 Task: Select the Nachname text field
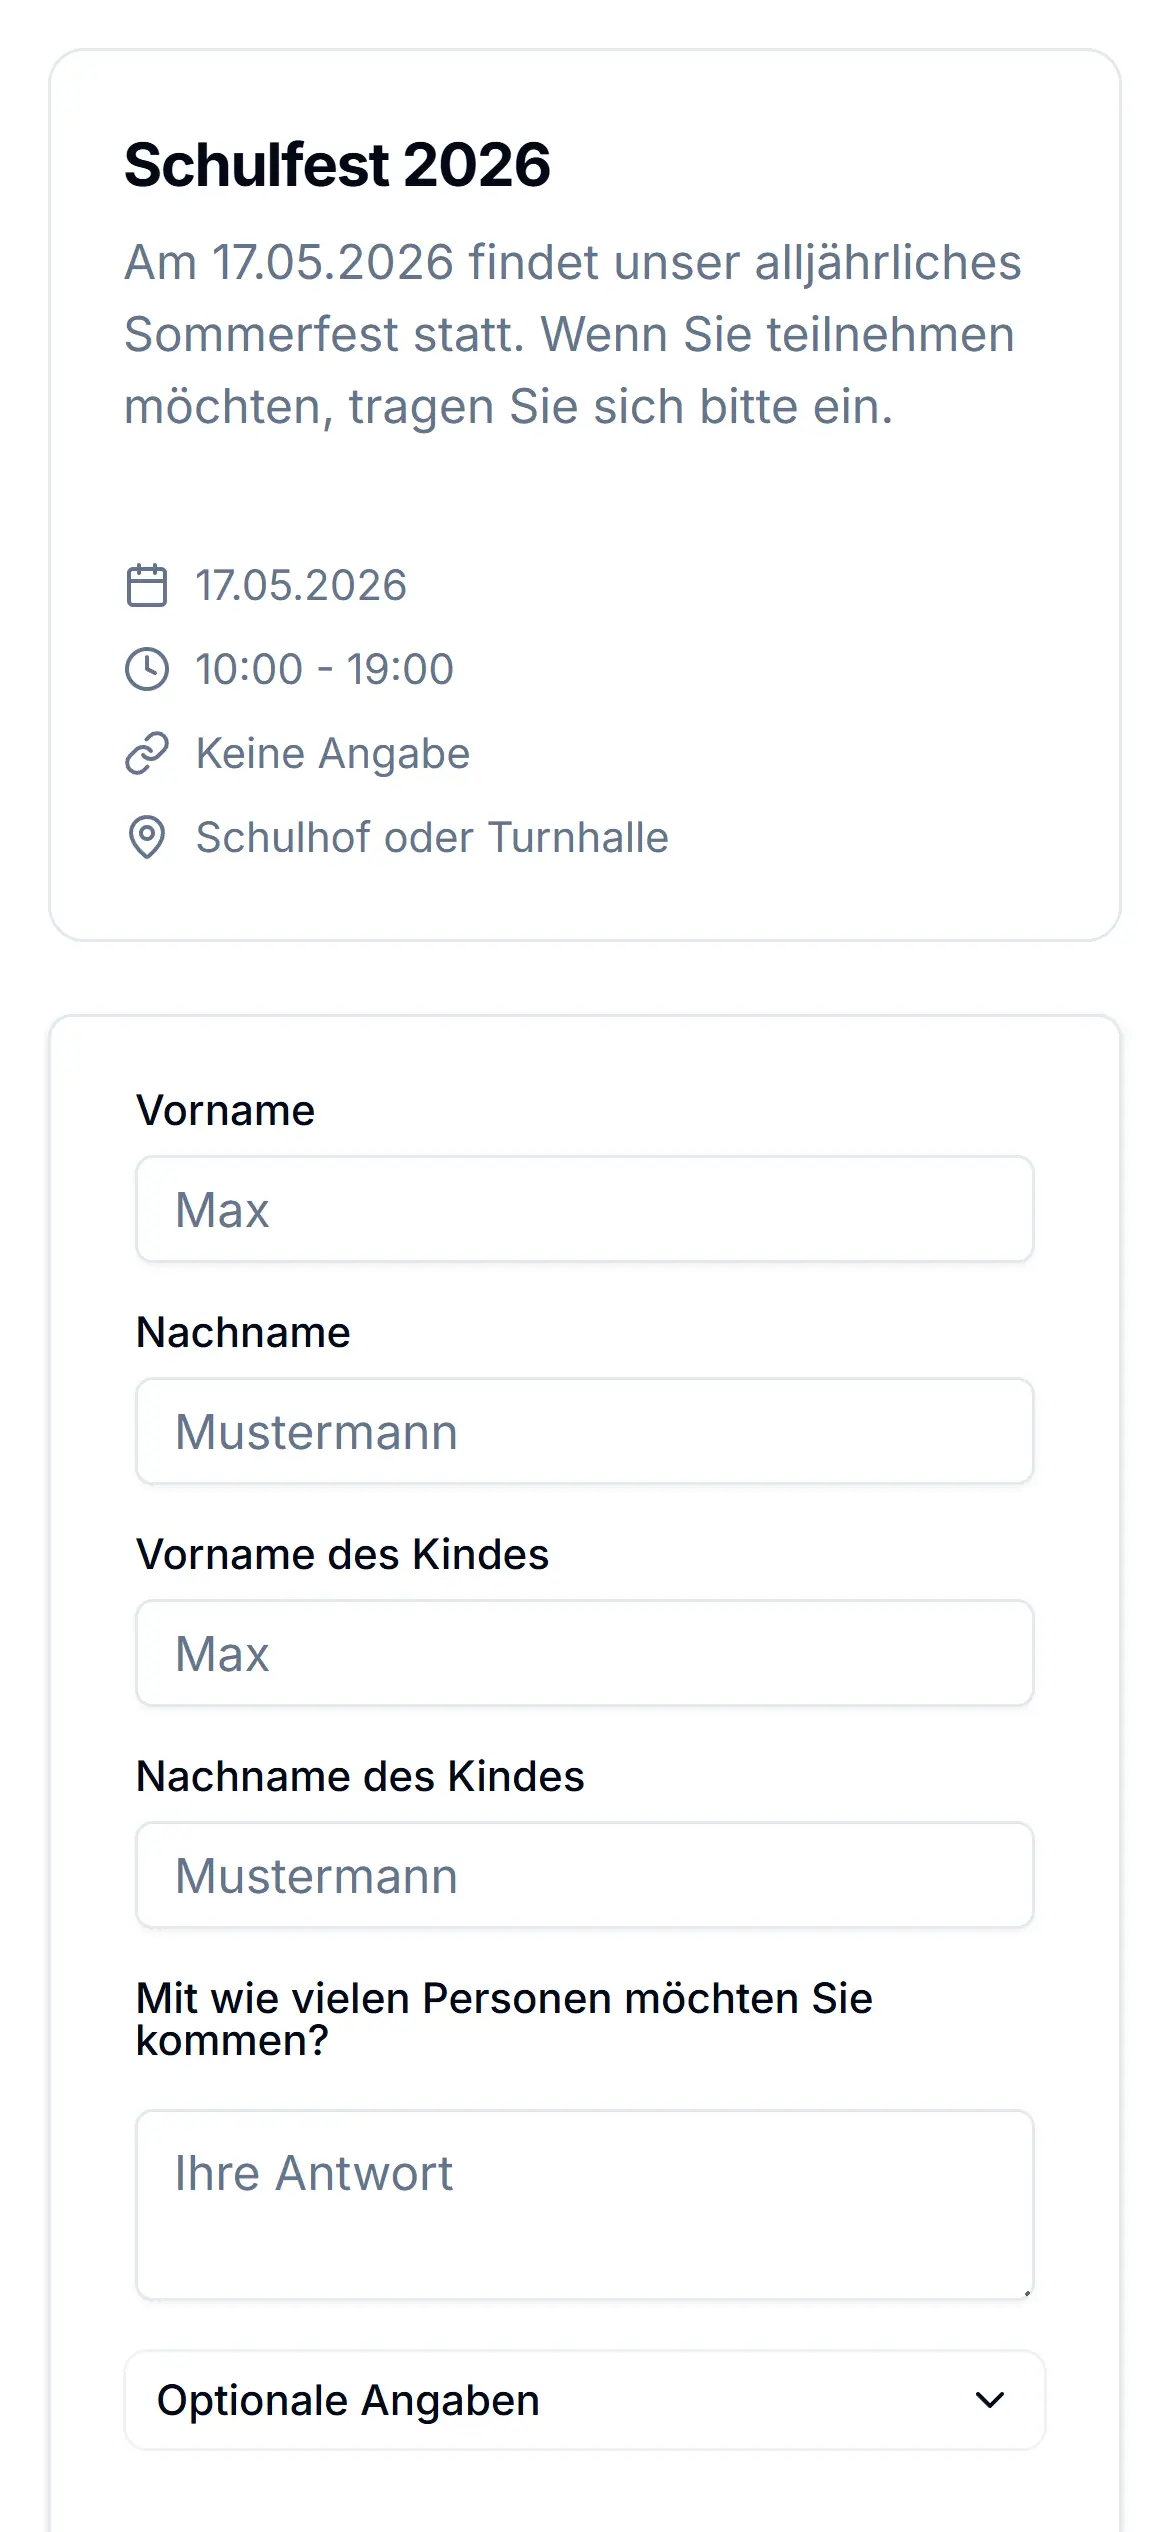[584, 1431]
